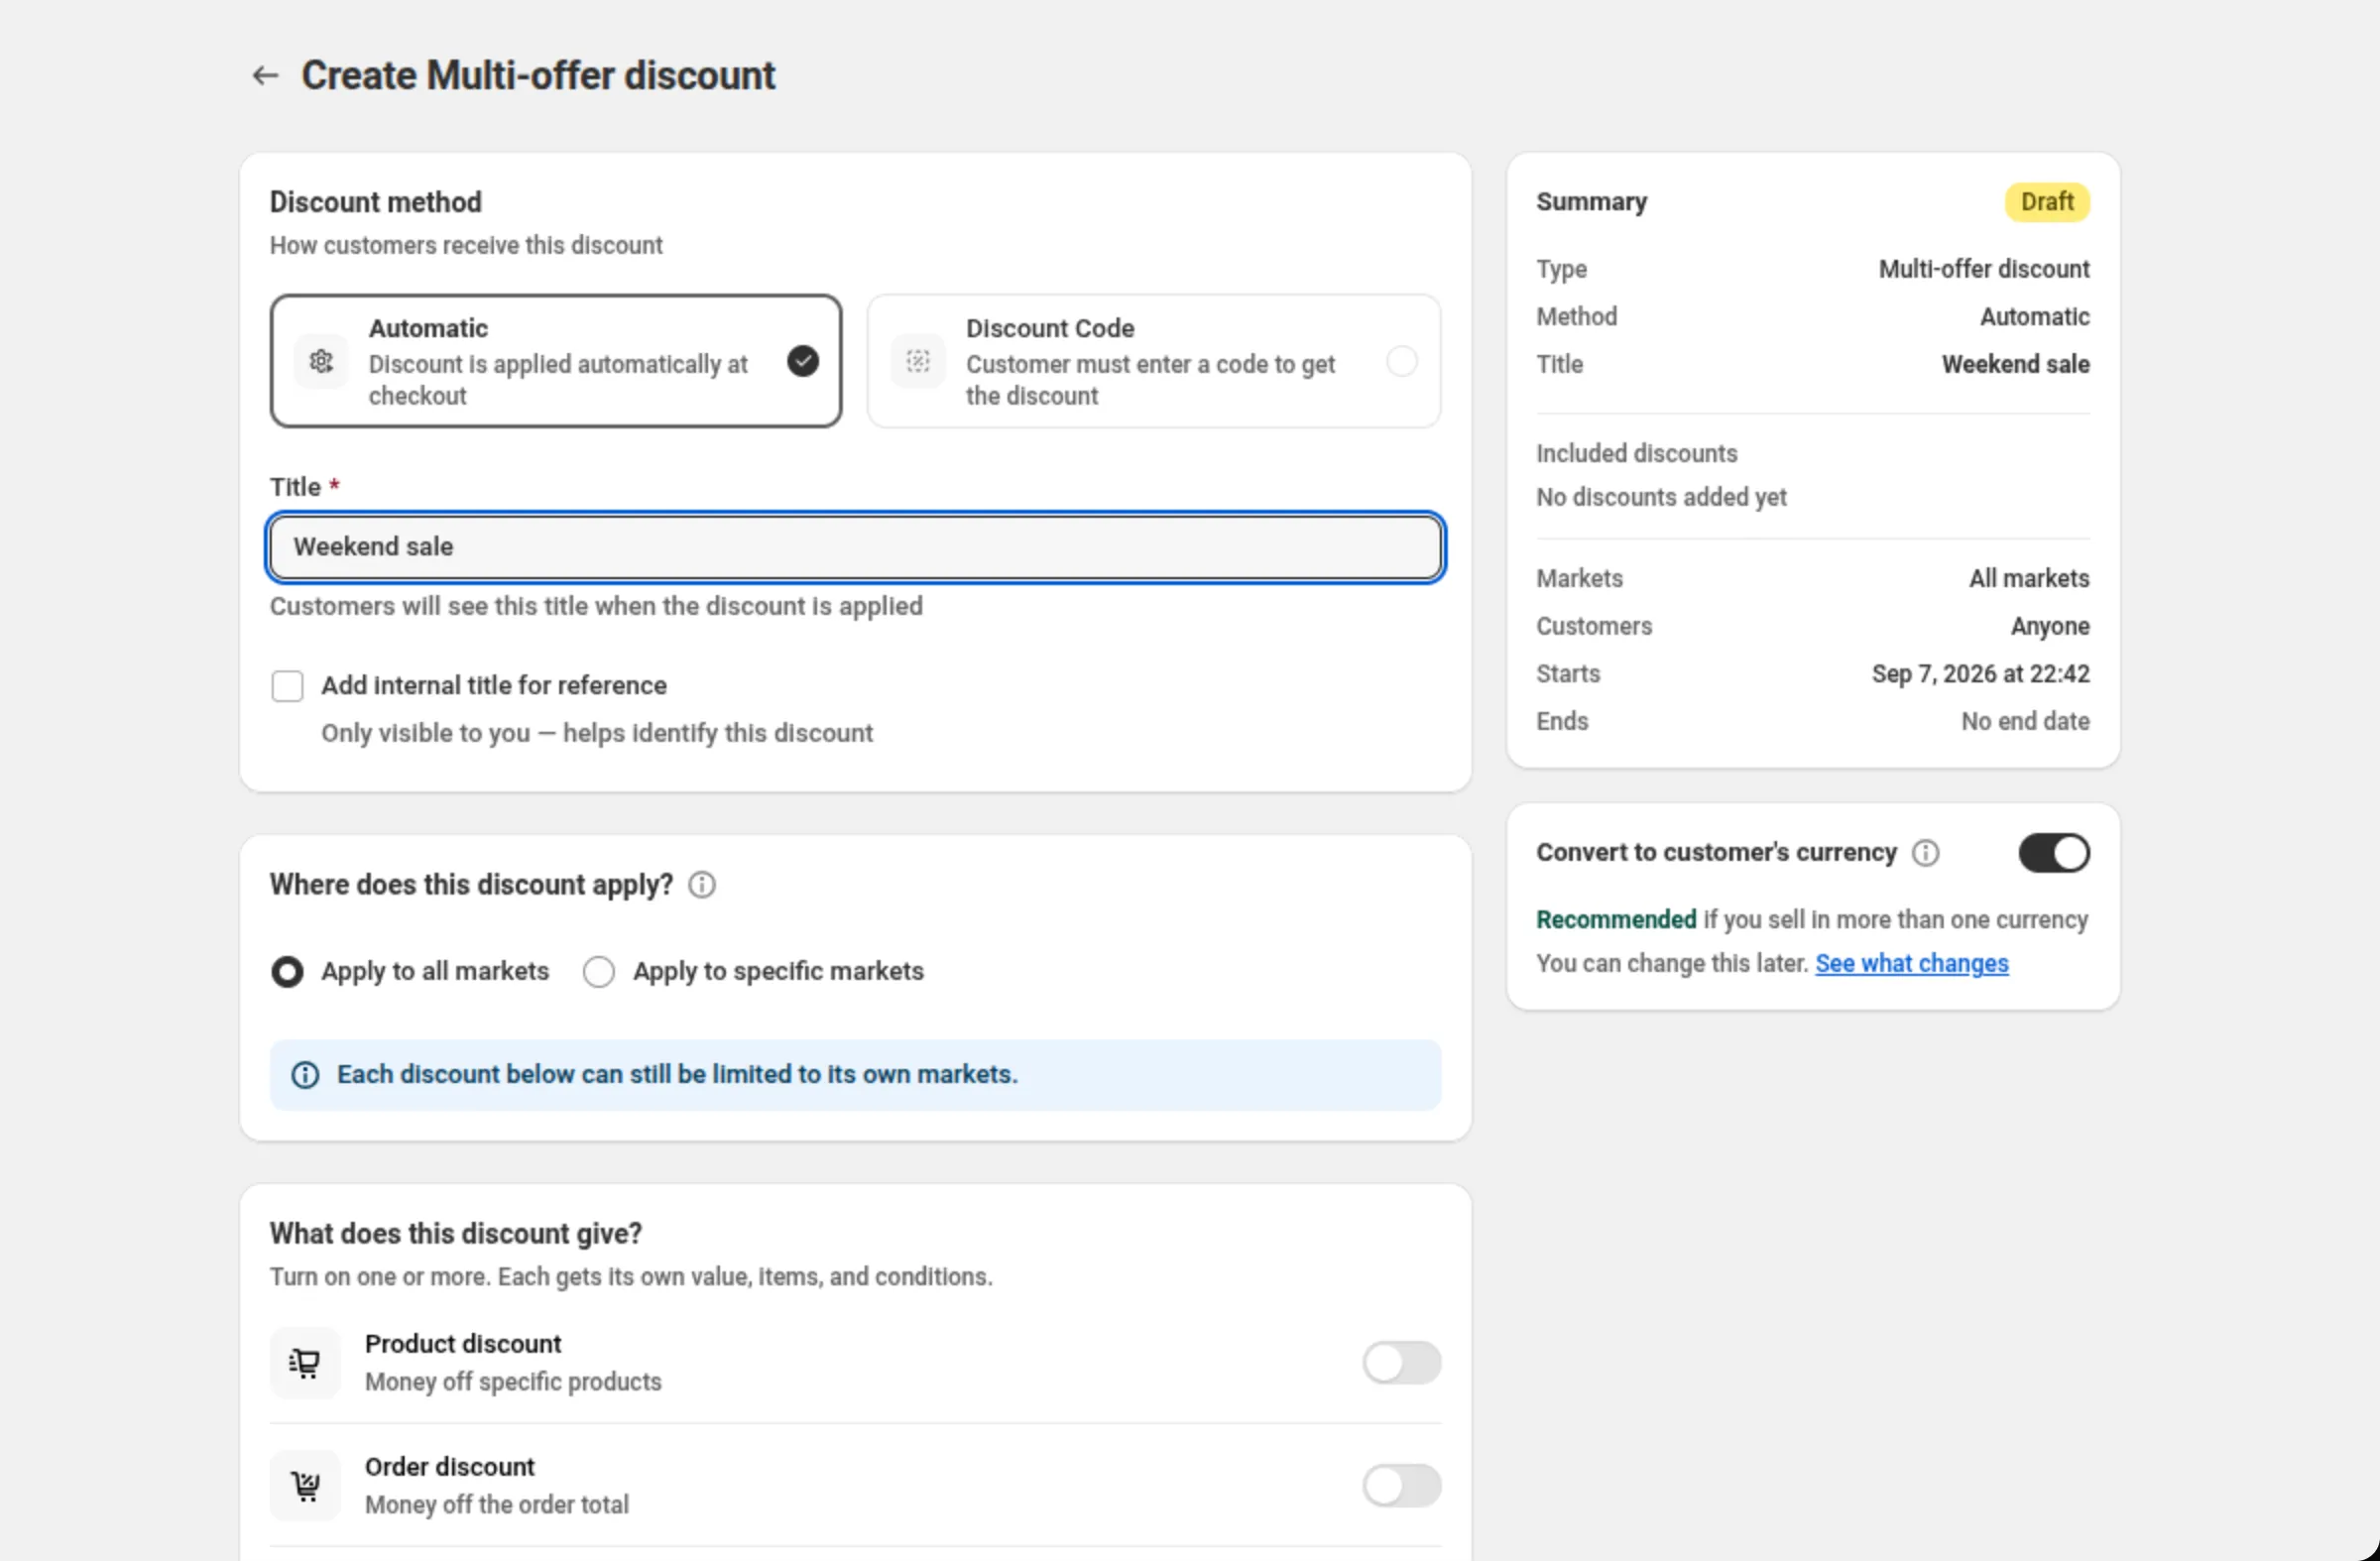Click All markets value in Summary
Viewport: 2380px width, 1561px height.
[x=2029, y=578]
